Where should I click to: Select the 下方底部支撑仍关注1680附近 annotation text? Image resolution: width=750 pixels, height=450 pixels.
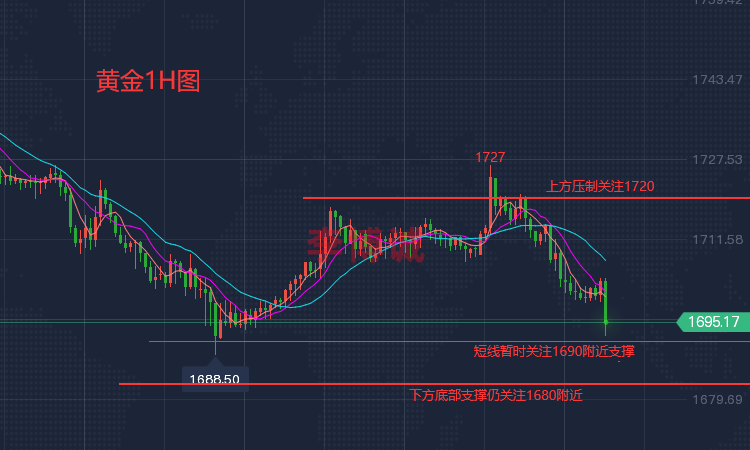point(496,395)
